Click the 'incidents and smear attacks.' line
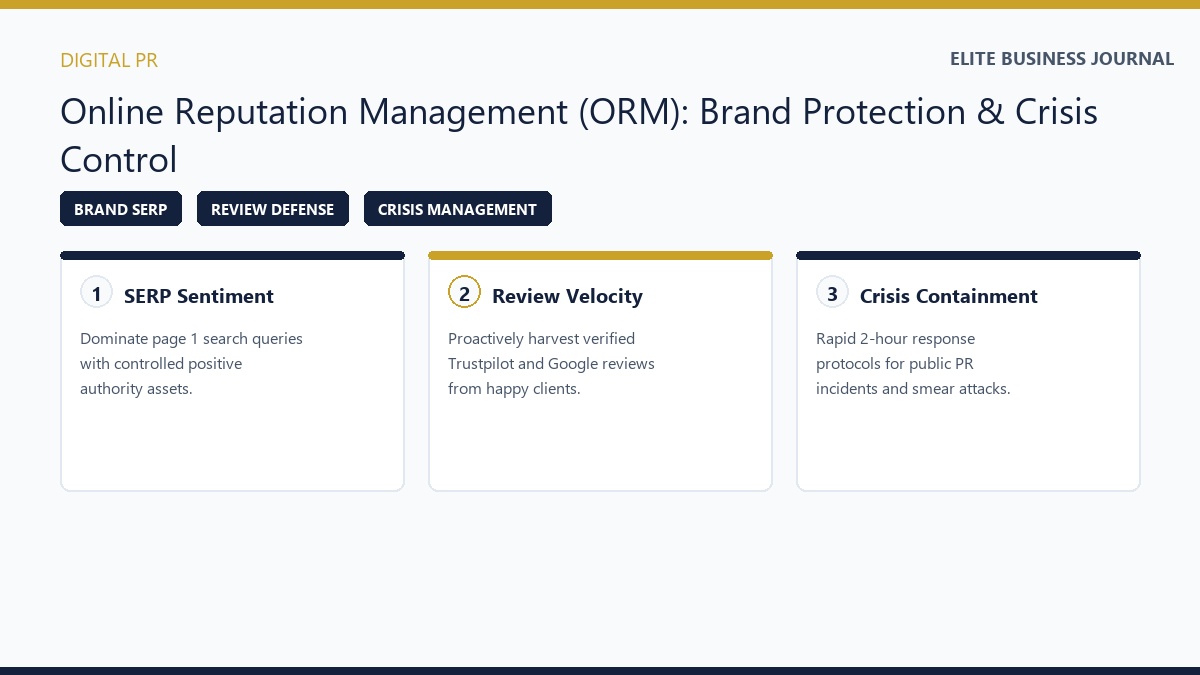The width and height of the screenshot is (1200, 675). coord(913,389)
